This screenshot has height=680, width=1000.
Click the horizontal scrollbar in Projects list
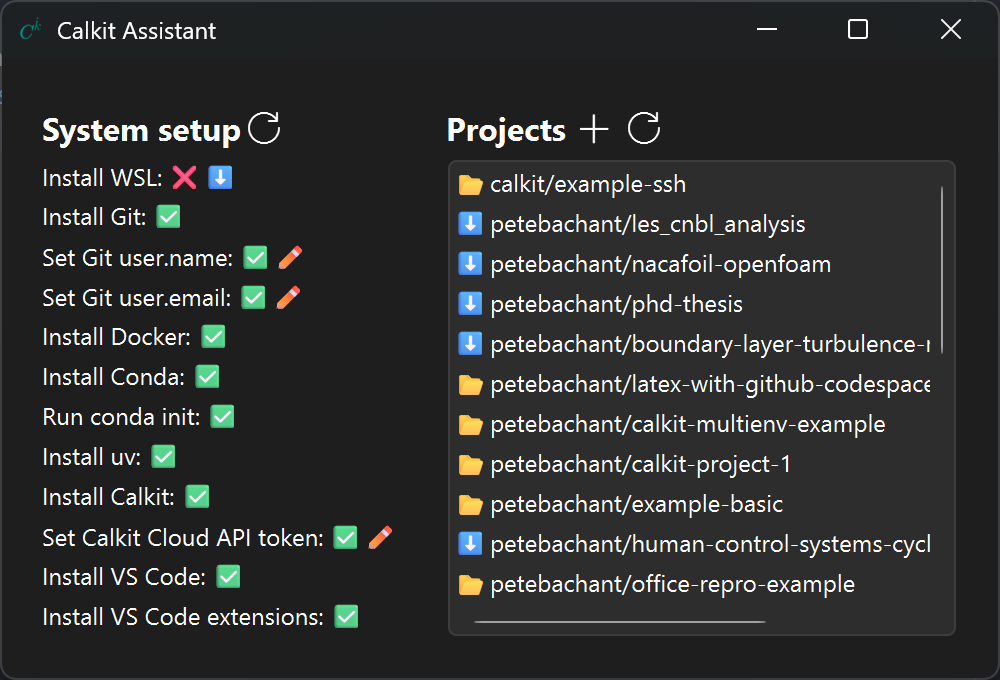[620, 621]
